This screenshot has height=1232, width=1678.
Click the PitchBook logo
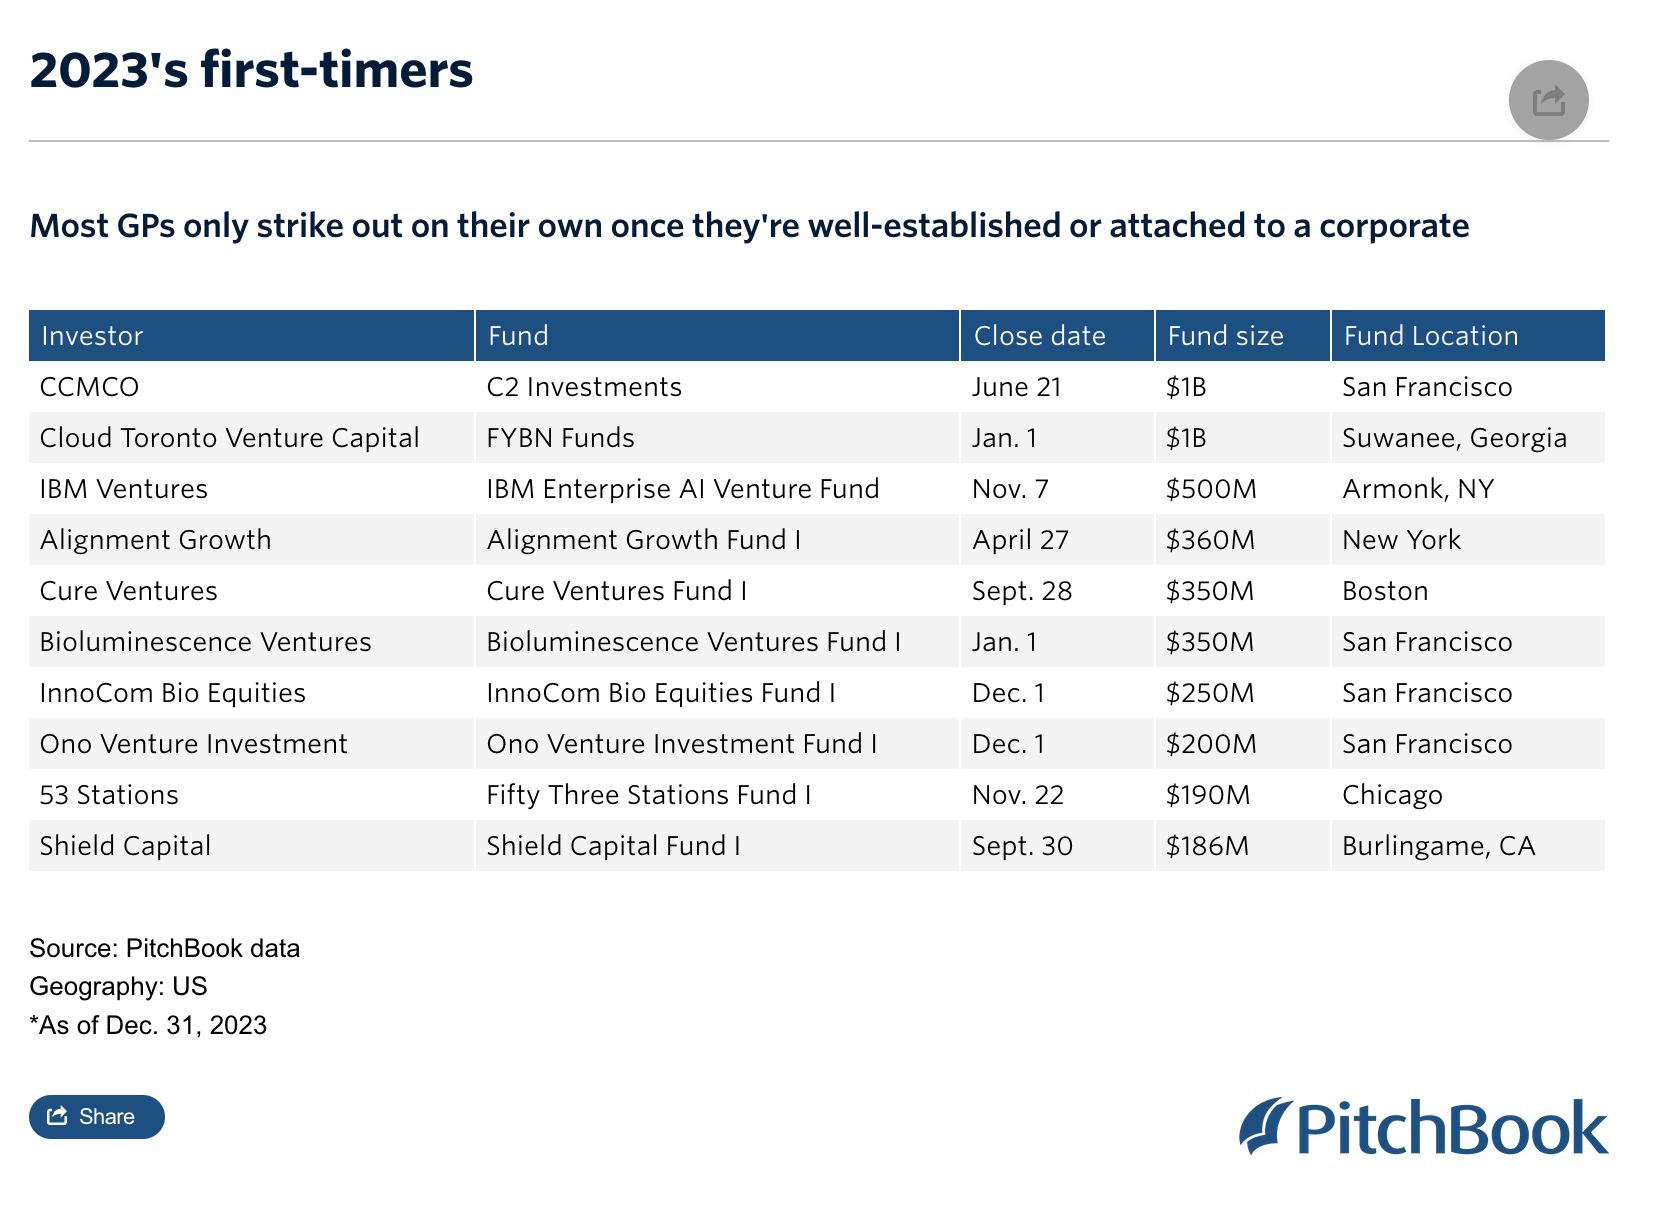pyautogui.click(x=1423, y=1127)
